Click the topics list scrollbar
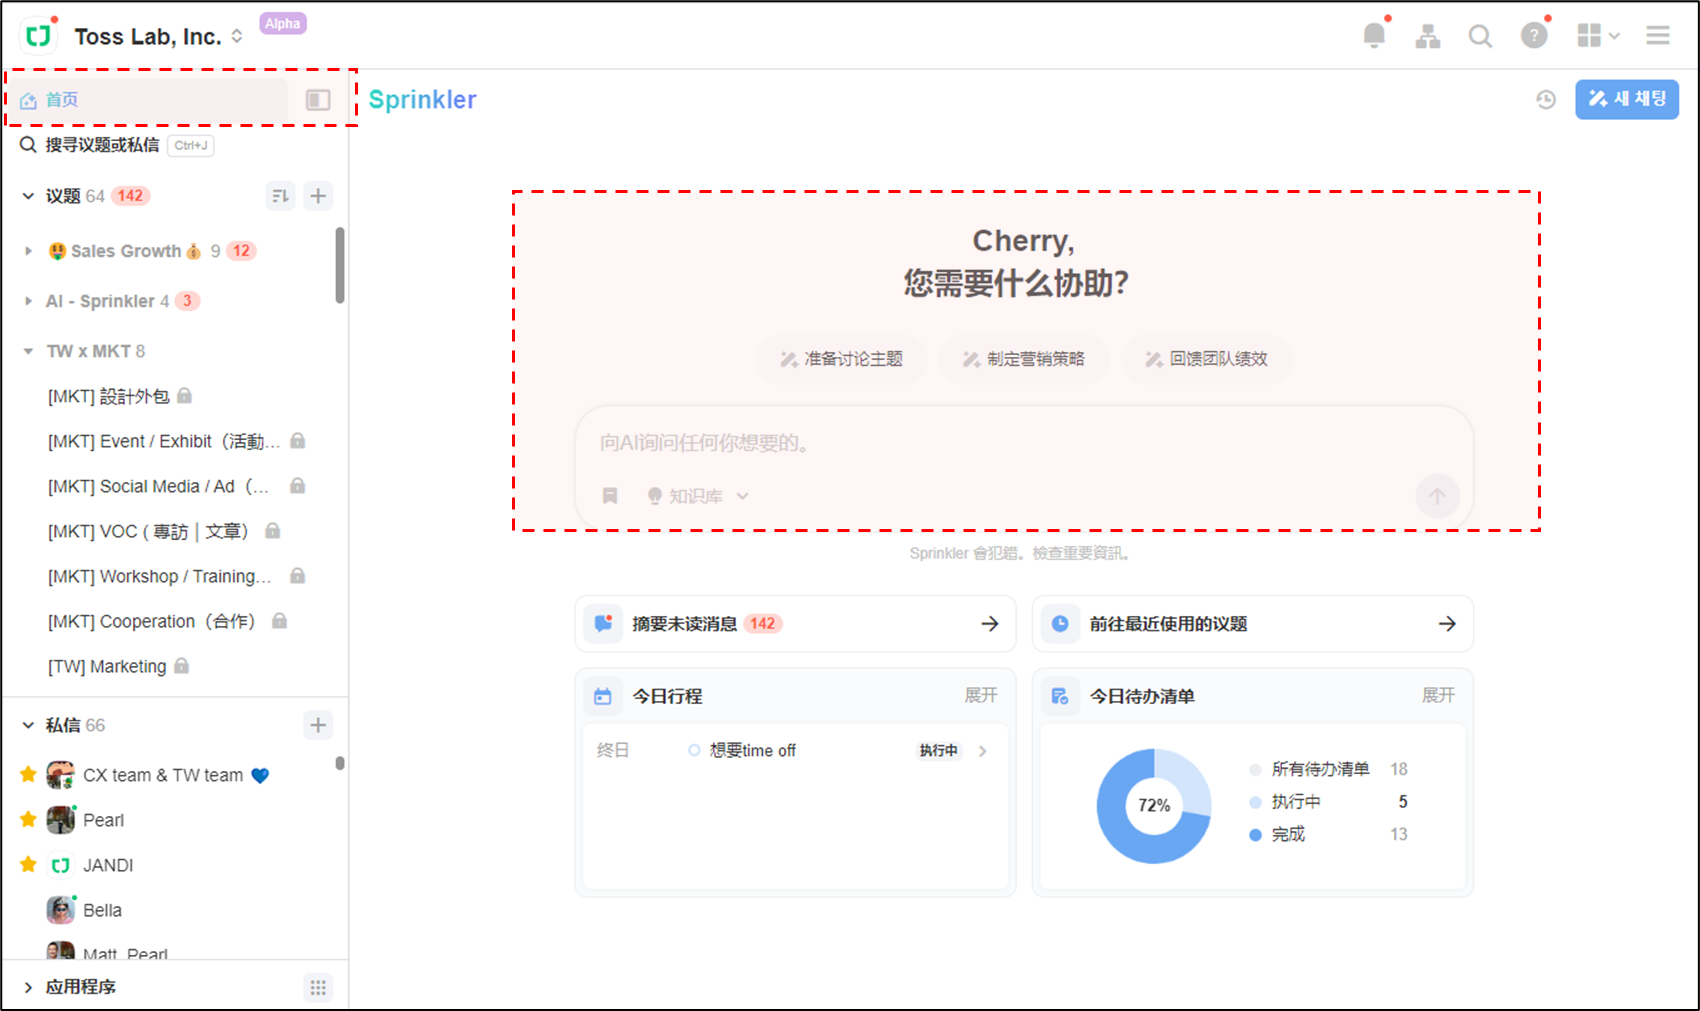 click(x=340, y=265)
